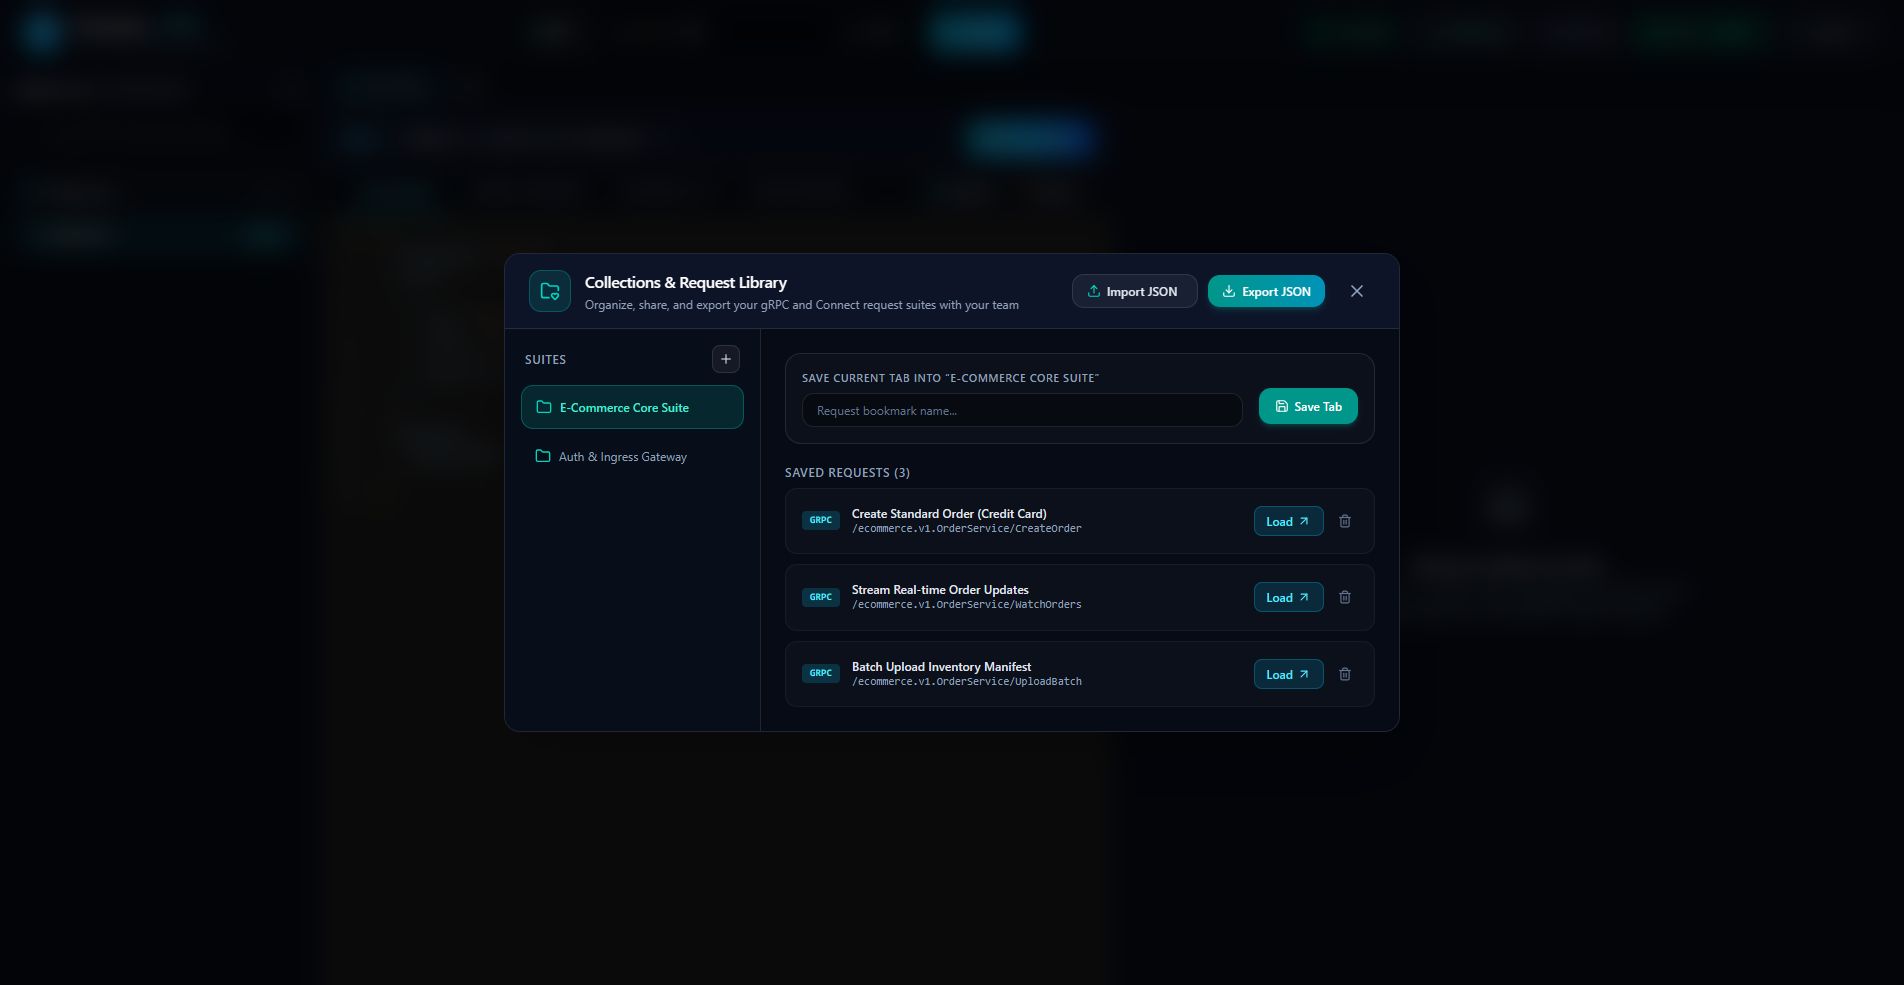Click the Import JSON button

click(x=1134, y=291)
